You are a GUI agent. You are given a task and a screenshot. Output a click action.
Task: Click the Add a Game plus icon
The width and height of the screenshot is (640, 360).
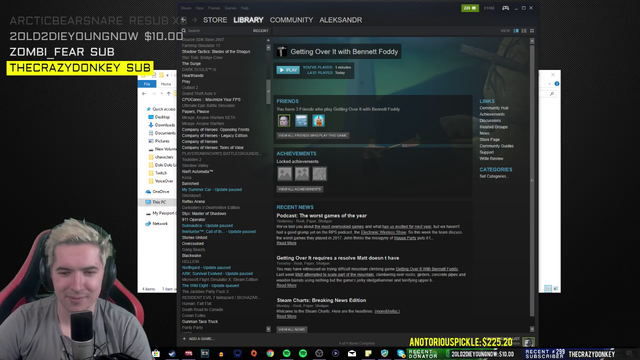pos(184,339)
